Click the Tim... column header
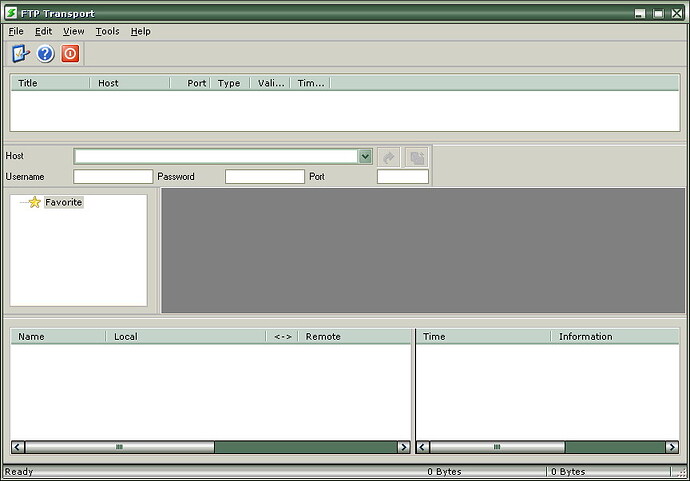 310,83
